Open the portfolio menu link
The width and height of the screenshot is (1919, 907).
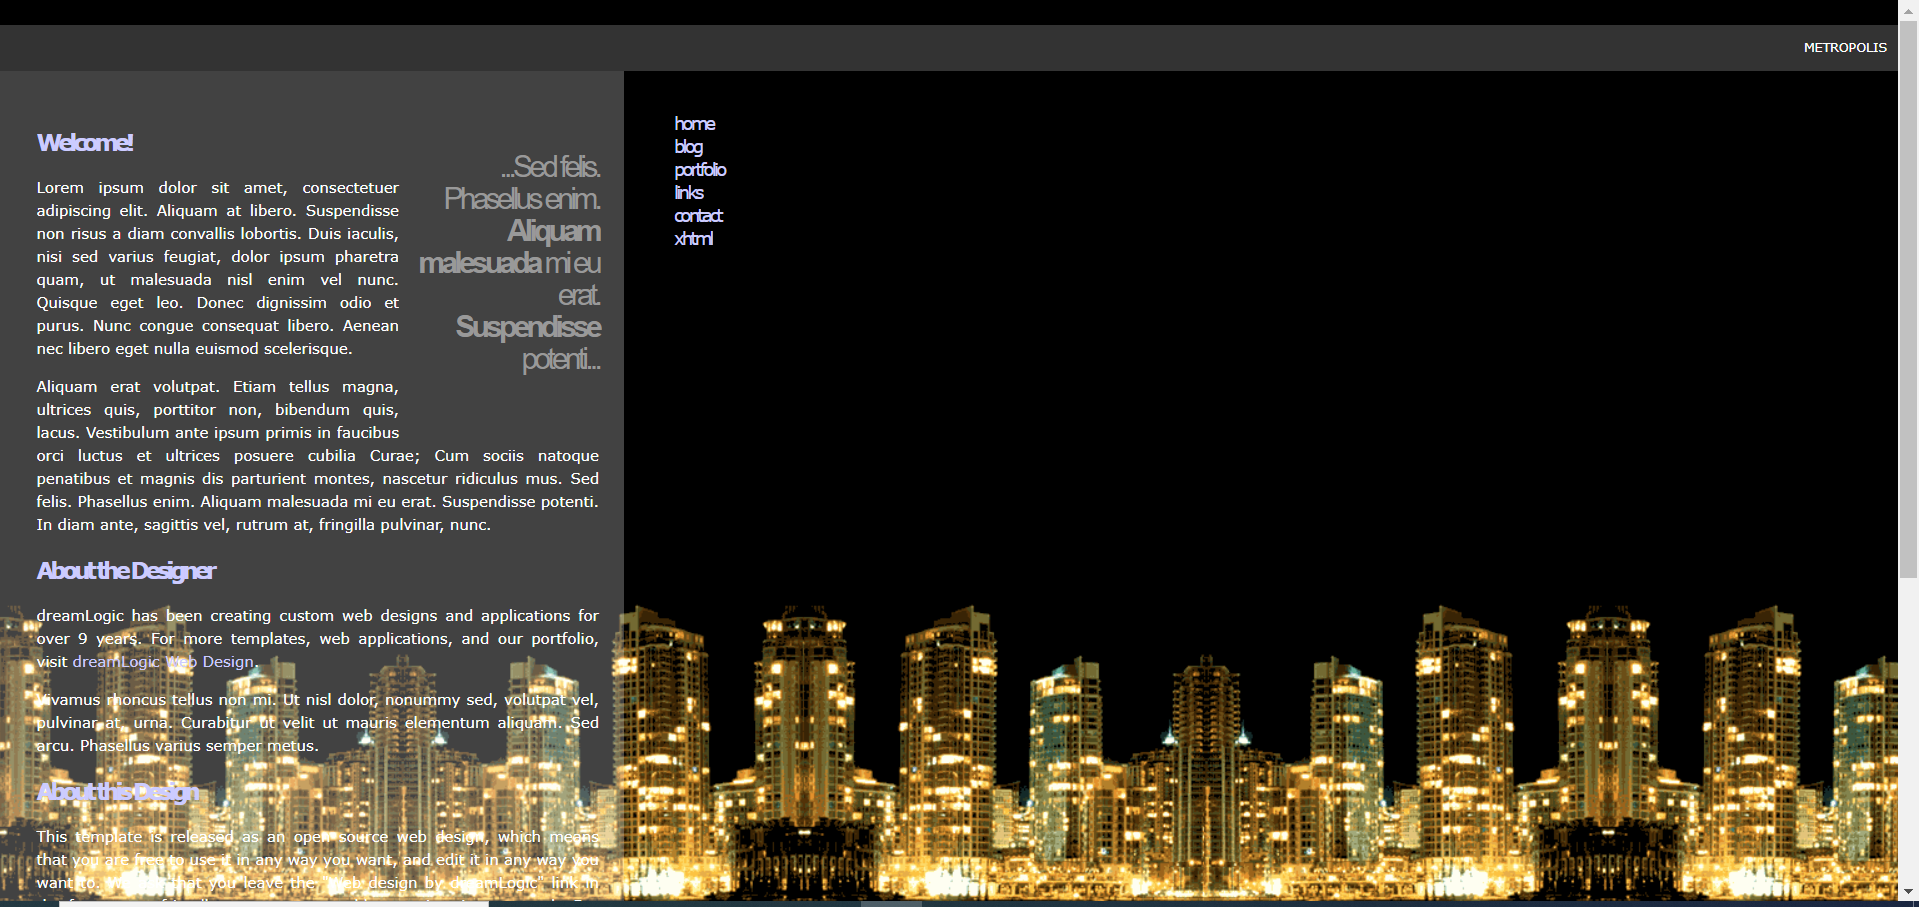pyautogui.click(x=700, y=170)
